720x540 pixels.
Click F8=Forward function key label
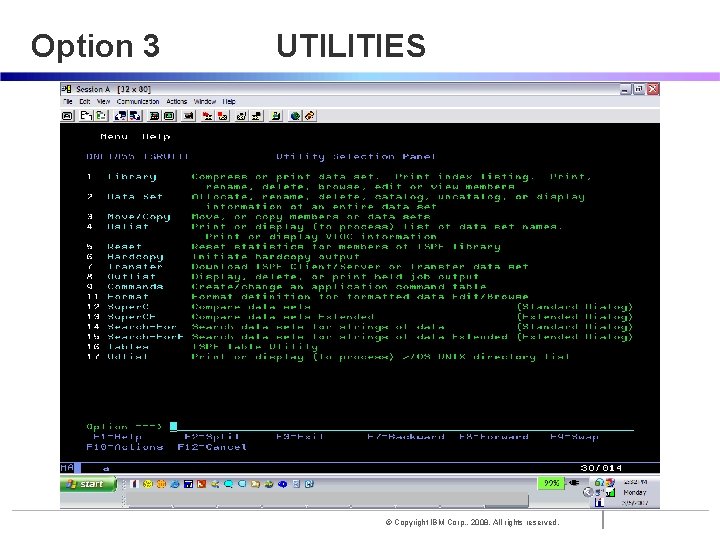coord(494,437)
